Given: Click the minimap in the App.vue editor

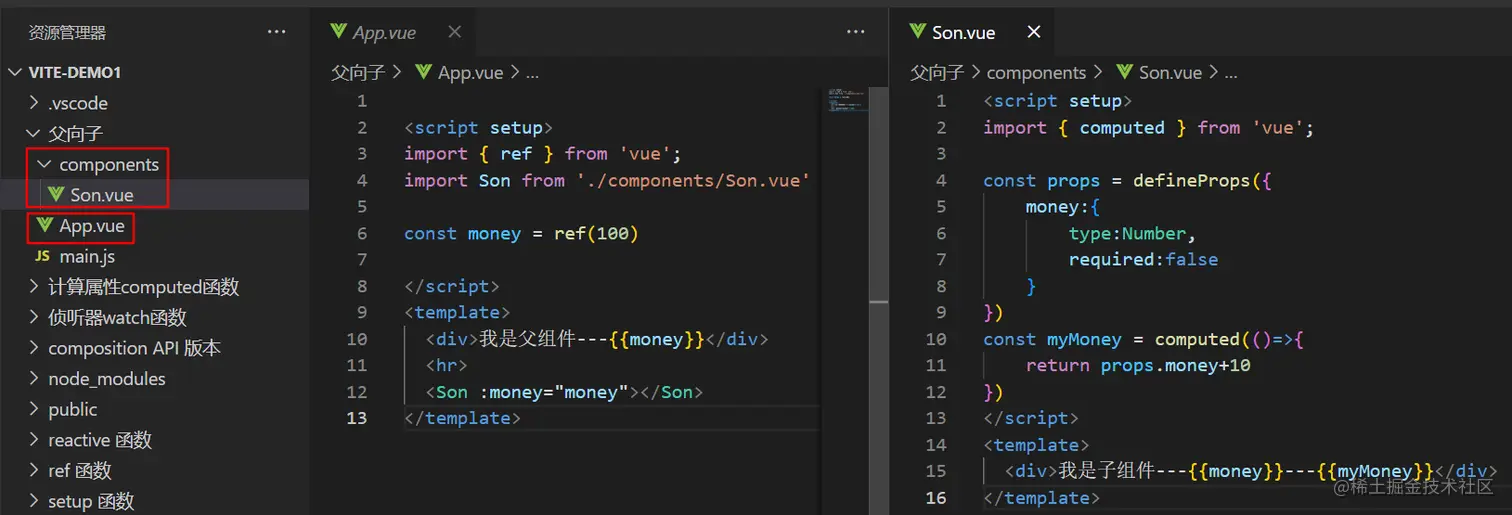Looking at the screenshot, I should (845, 102).
